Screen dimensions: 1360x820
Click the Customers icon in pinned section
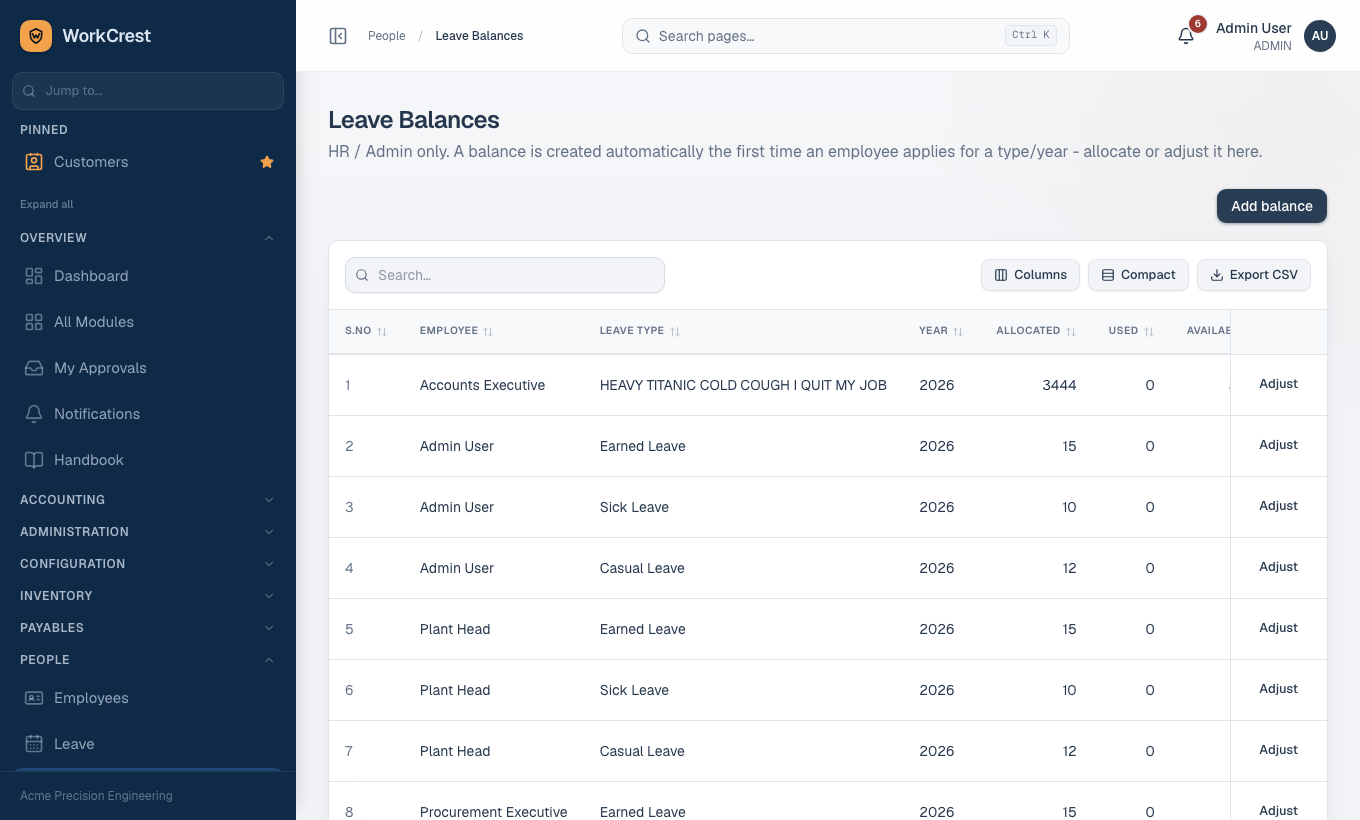click(34, 162)
